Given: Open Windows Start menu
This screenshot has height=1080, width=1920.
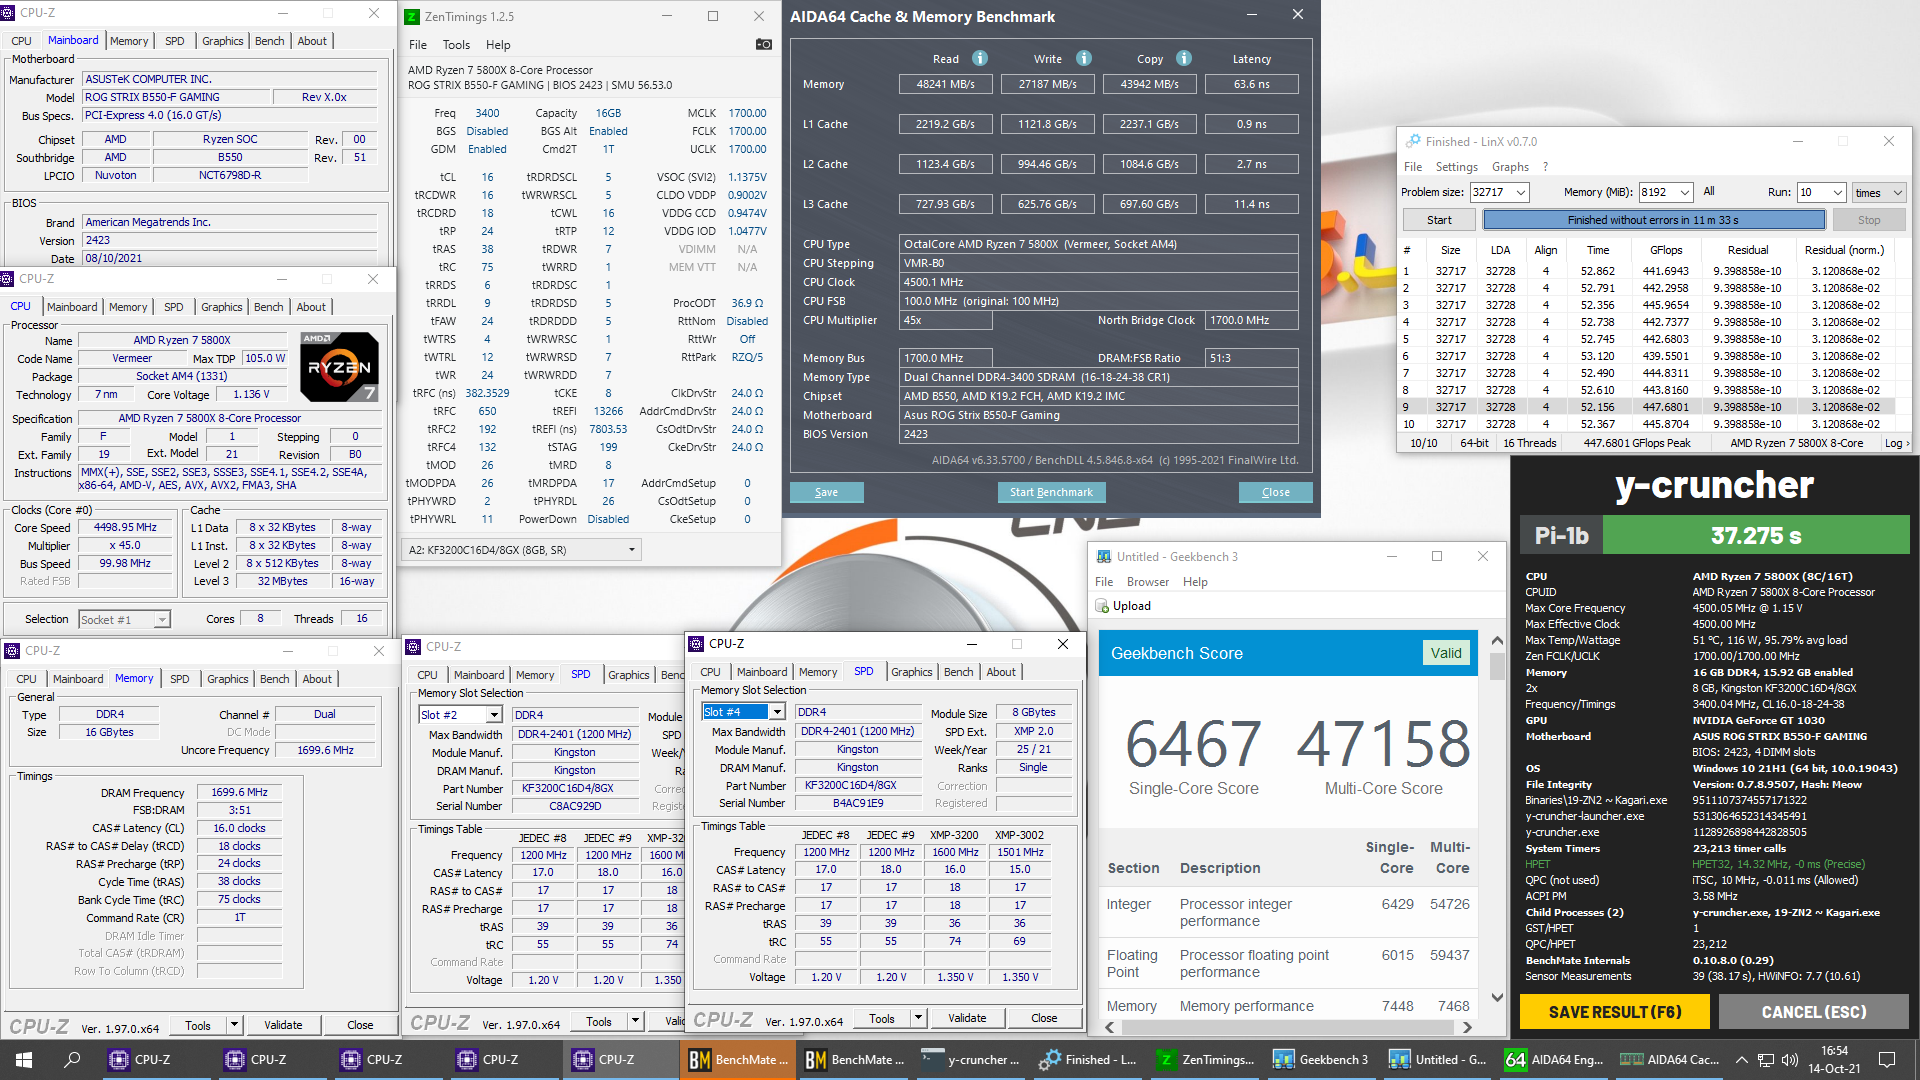Looking at the screenshot, I should [x=24, y=1059].
